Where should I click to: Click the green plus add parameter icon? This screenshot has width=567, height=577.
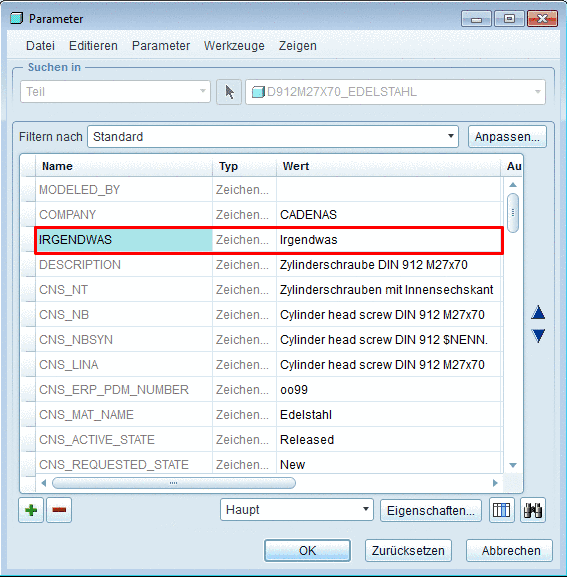31,510
